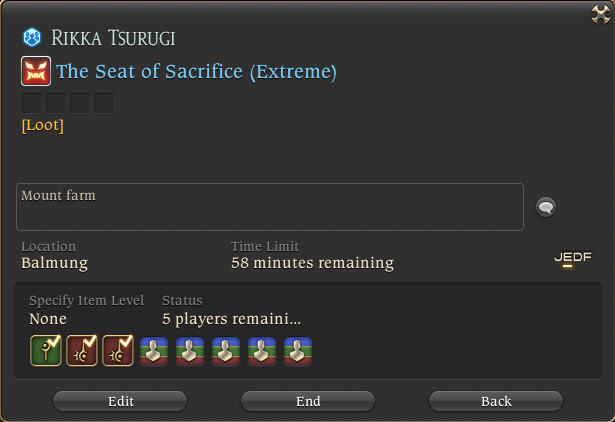The width and height of the screenshot is (615, 422).
Task: Click the speech bubble icon beside the comment box
Action: 546,207
